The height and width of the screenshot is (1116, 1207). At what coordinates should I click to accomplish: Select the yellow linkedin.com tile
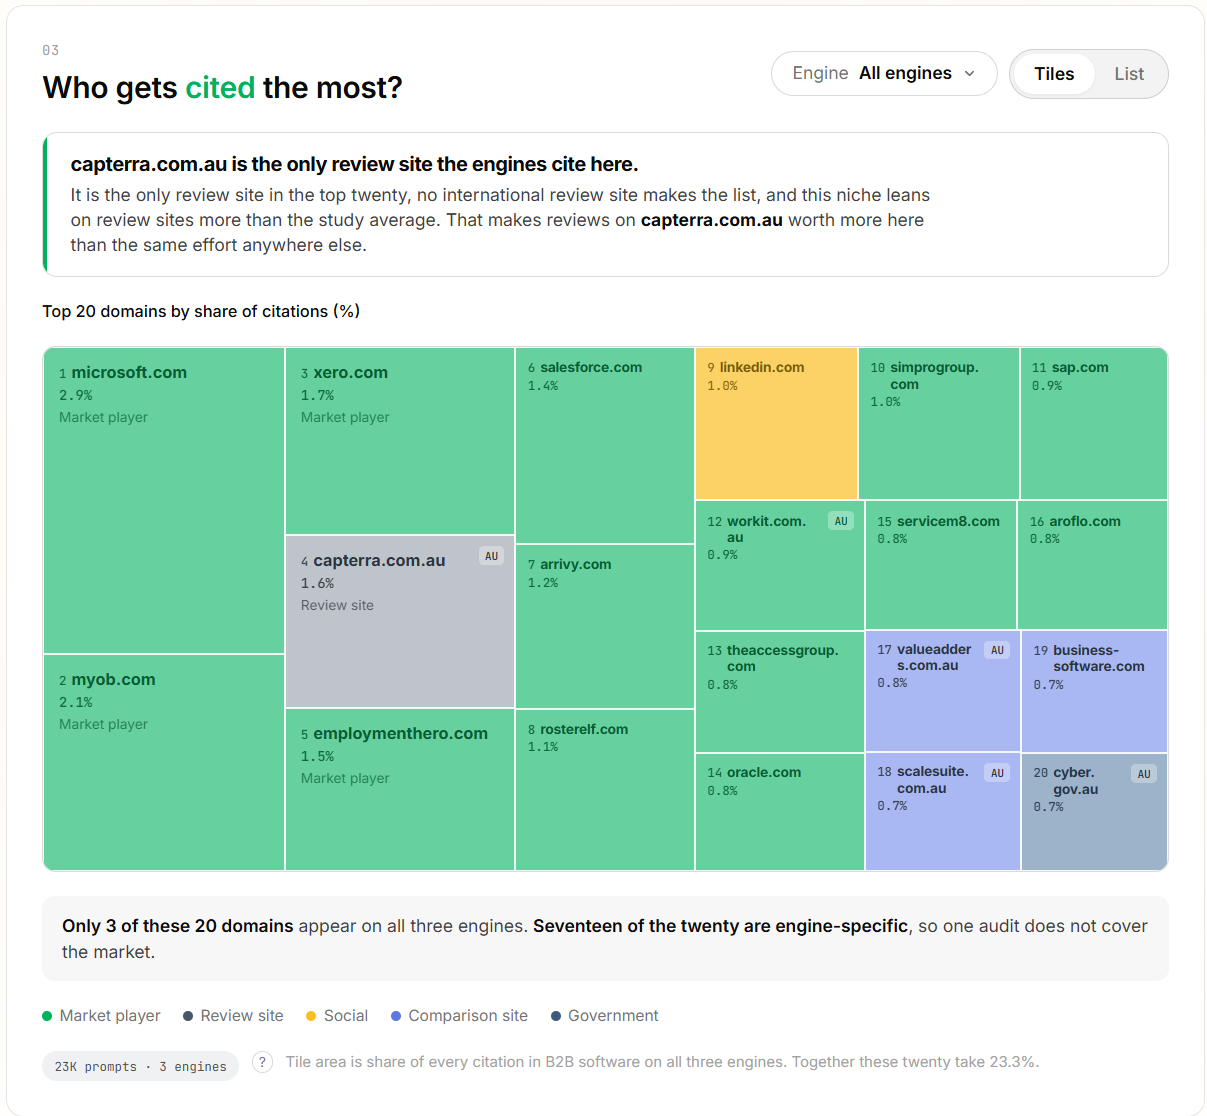tap(777, 424)
